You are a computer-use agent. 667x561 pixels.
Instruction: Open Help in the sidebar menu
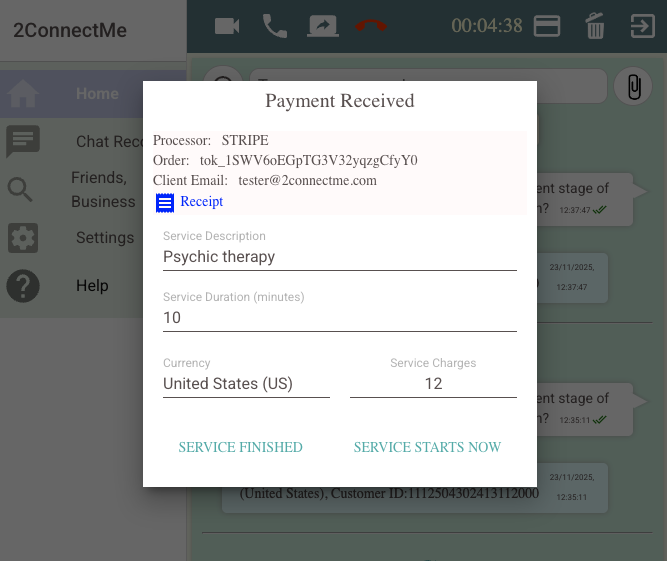click(x=92, y=286)
